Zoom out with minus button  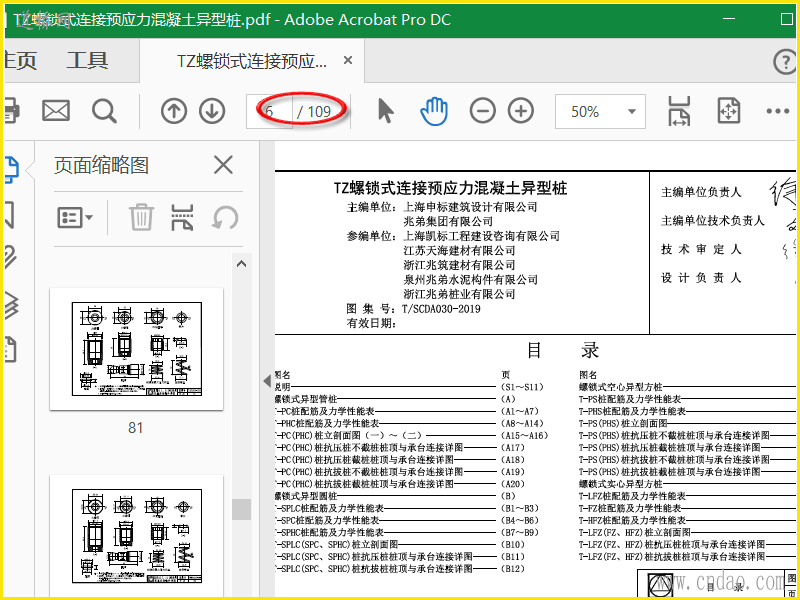pyautogui.click(x=483, y=111)
